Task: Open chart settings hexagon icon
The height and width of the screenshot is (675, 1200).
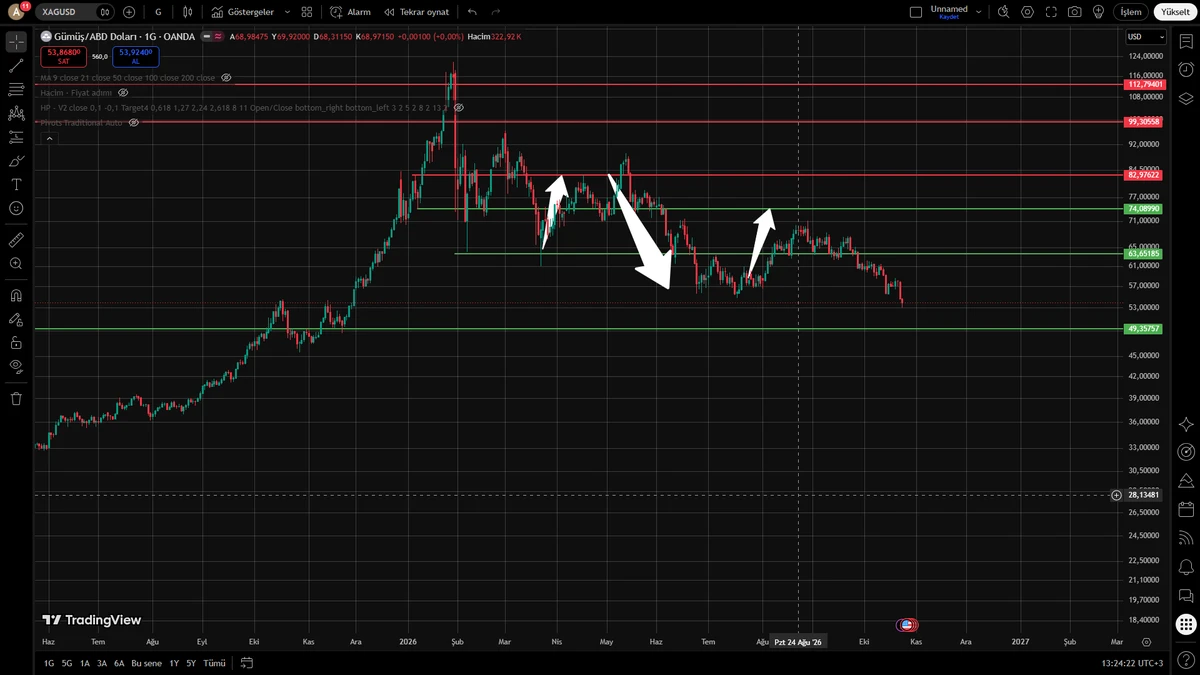Action: (x=1027, y=12)
